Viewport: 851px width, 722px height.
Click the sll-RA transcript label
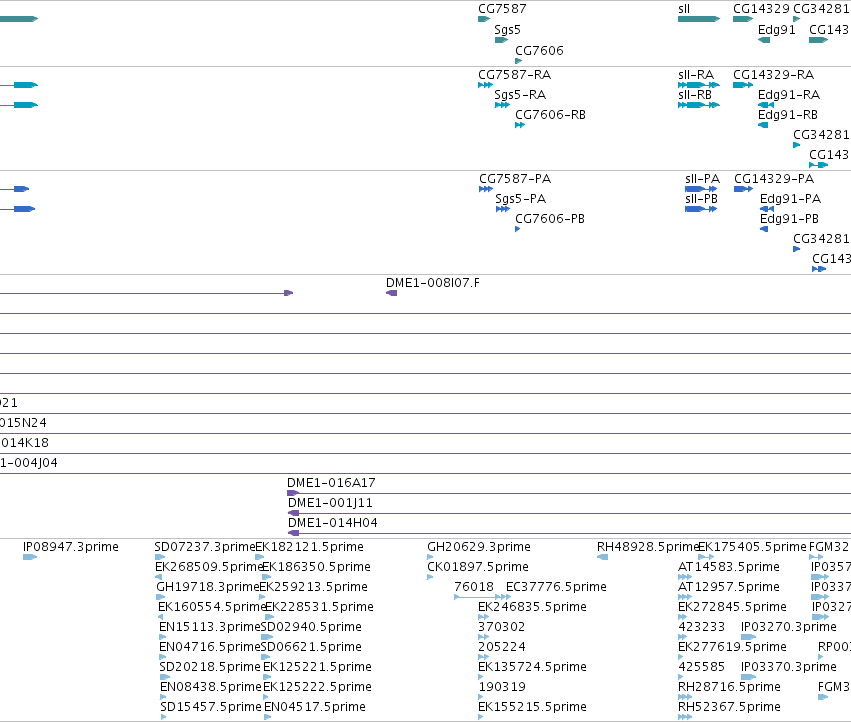click(696, 74)
